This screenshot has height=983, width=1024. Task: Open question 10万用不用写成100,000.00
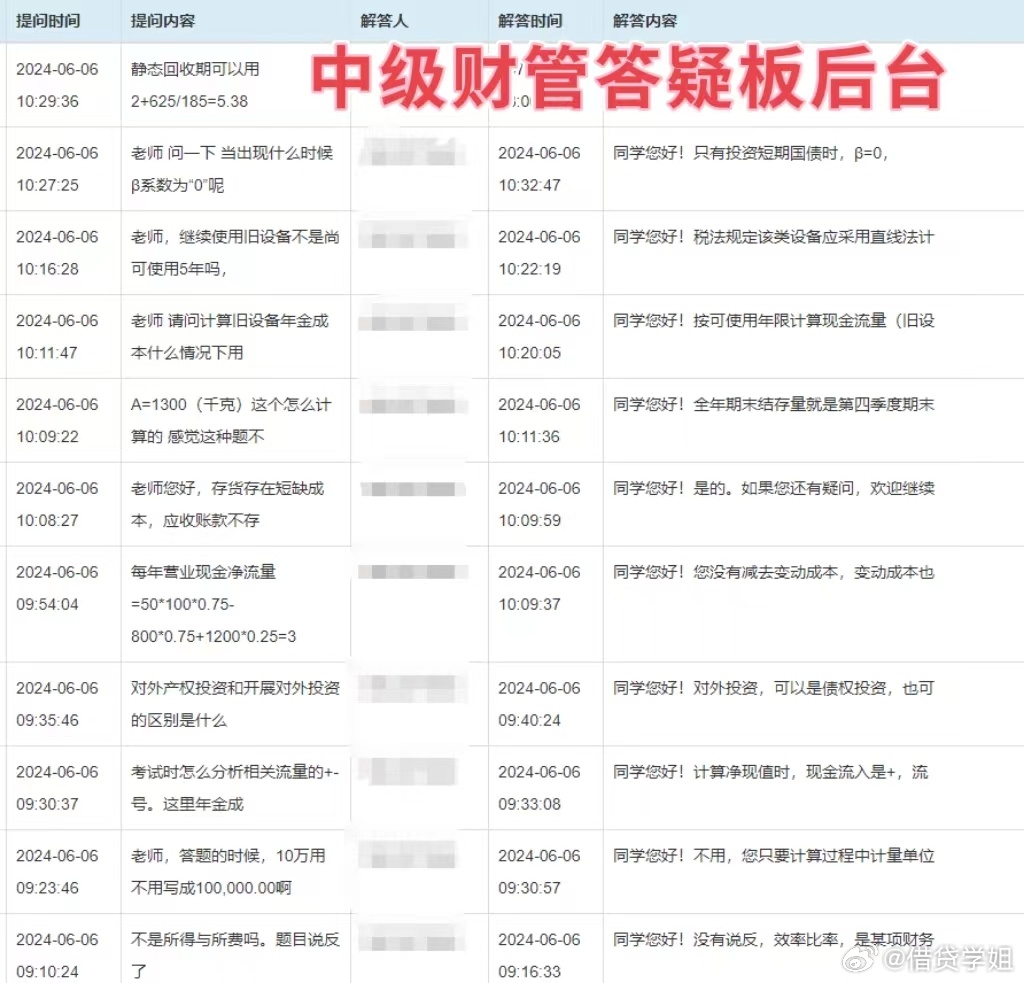point(228,871)
